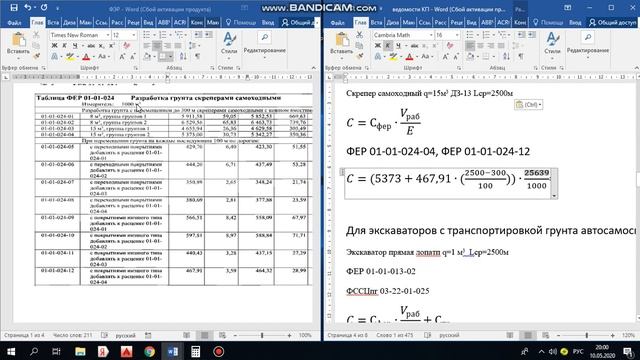Click Вход sign-in in left Word window
The height and width of the screenshot is (360, 640).
coord(268,22)
